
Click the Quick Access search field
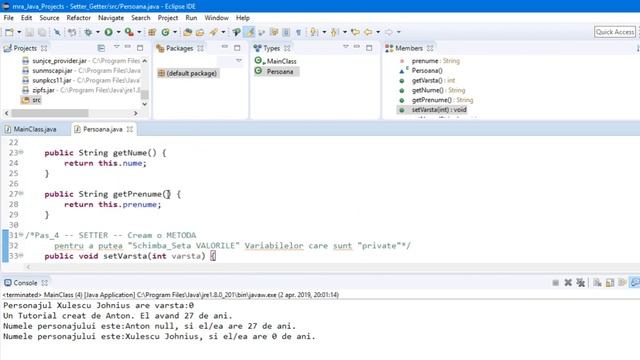click(x=615, y=32)
